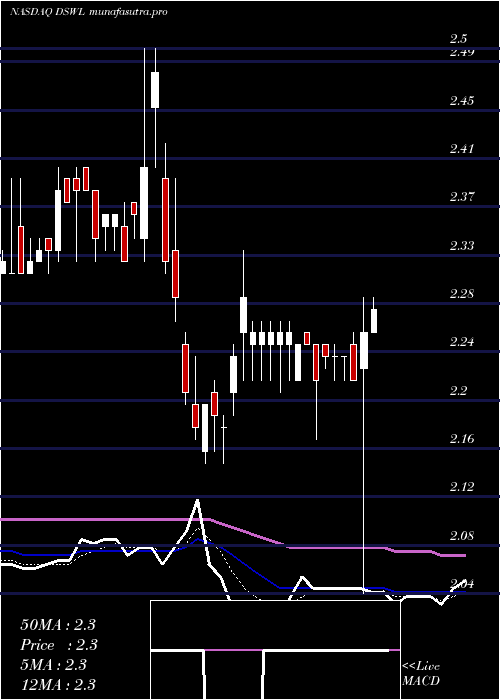500x700 pixels.
Task: Click the Price : 2.3 readout
Action: point(59,645)
